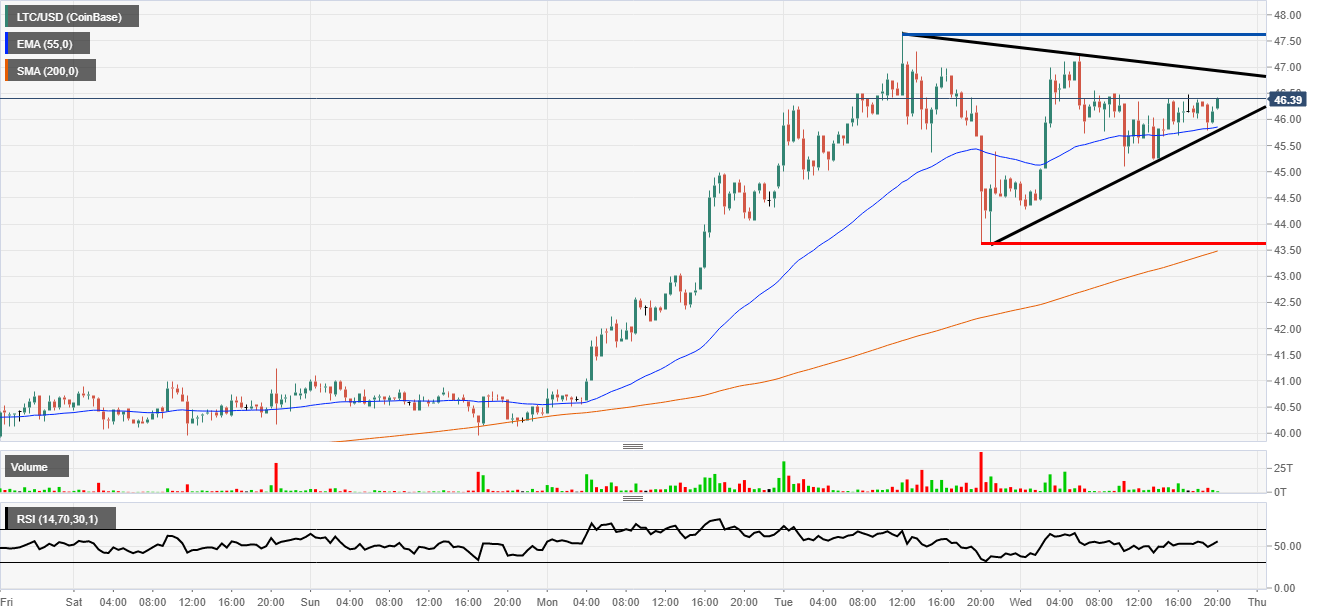
Task: Click the orange SMA color marker
Action: tap(7, 70)
